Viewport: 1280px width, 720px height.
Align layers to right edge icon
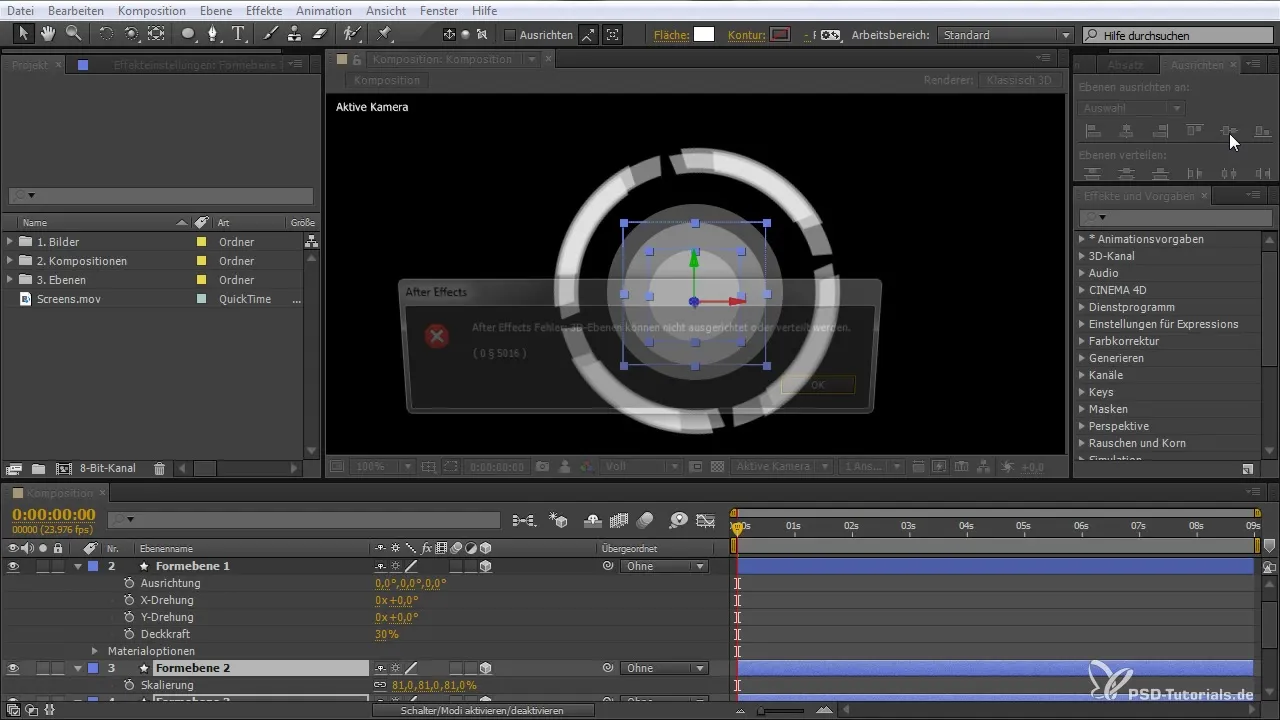click(x=1160, y=131)
